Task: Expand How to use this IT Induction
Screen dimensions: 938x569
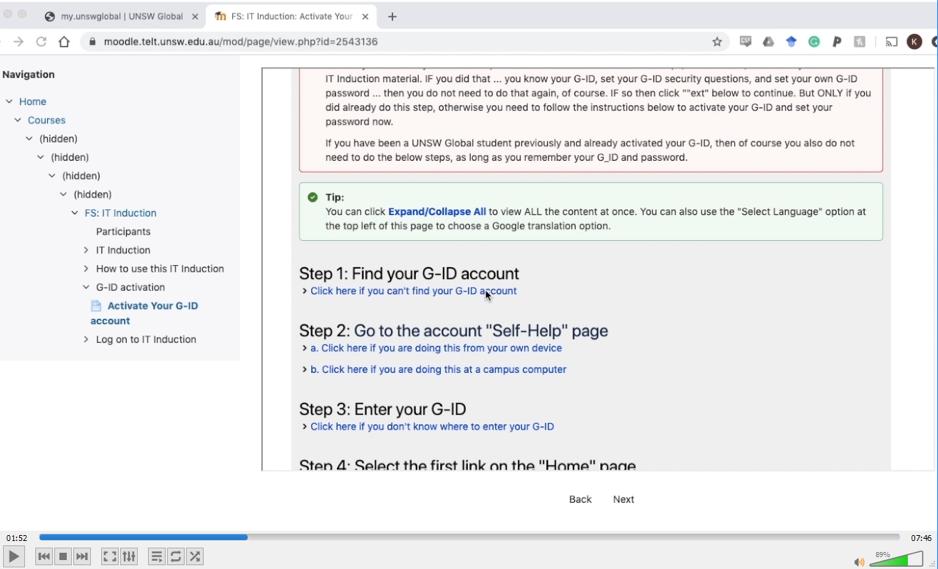Action: (86, 269)
